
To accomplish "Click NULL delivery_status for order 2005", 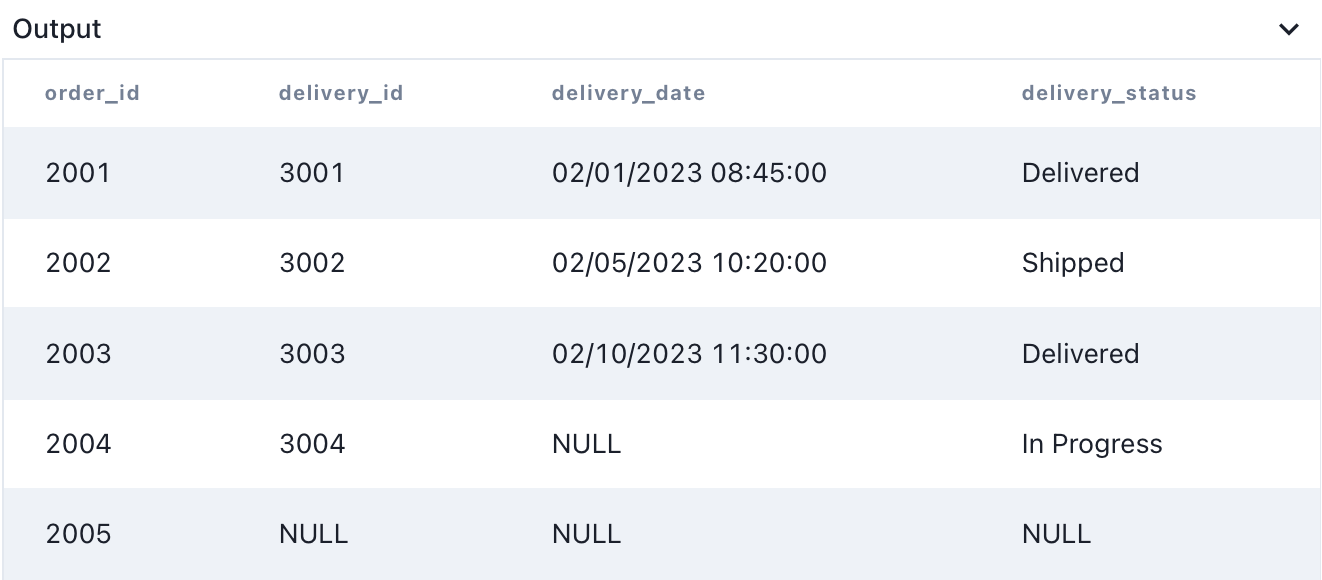I will coord(1056,534).
